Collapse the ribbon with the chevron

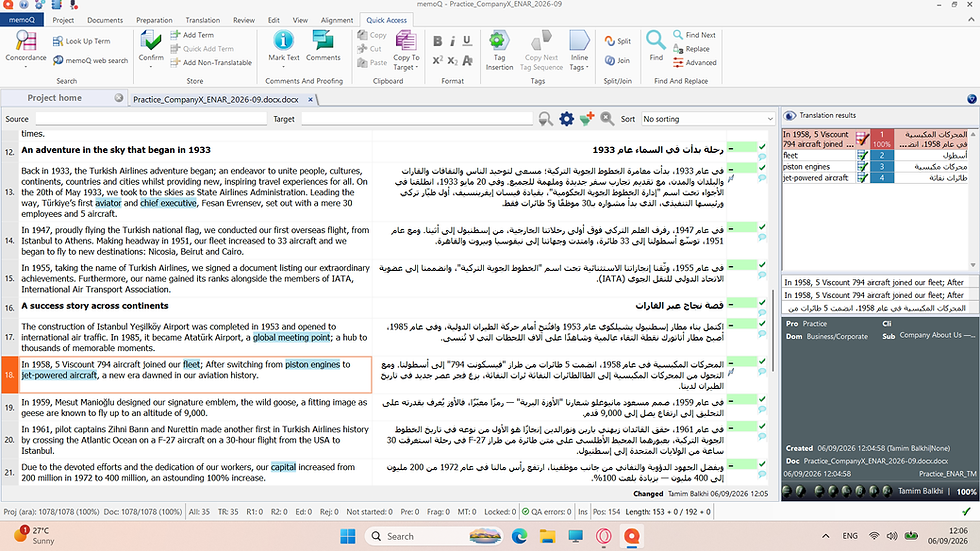pos(971,20)
